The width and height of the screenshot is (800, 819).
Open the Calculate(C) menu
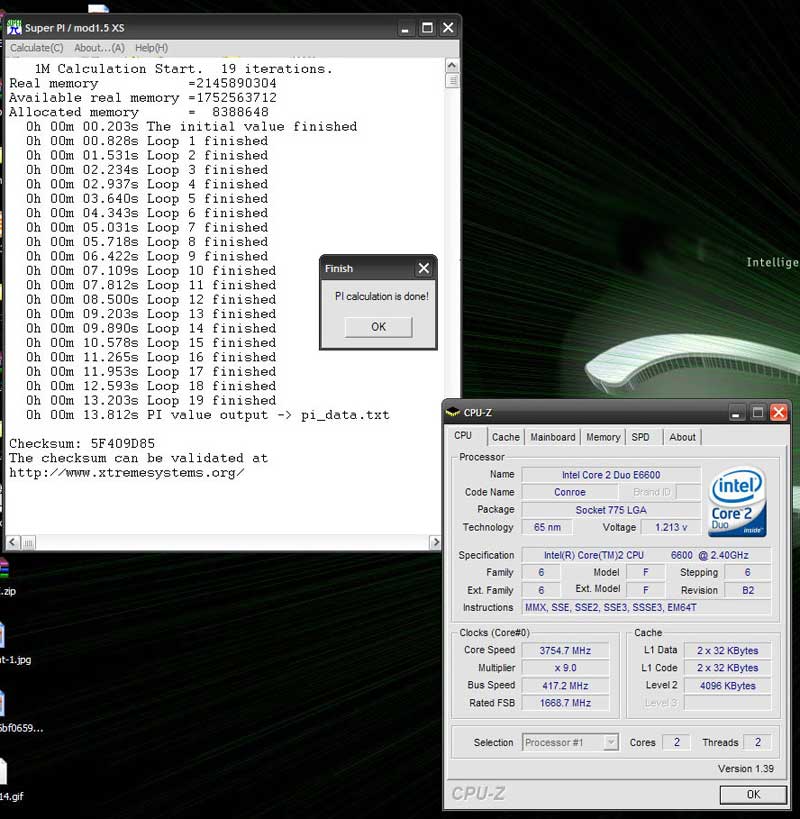[36, 48]
